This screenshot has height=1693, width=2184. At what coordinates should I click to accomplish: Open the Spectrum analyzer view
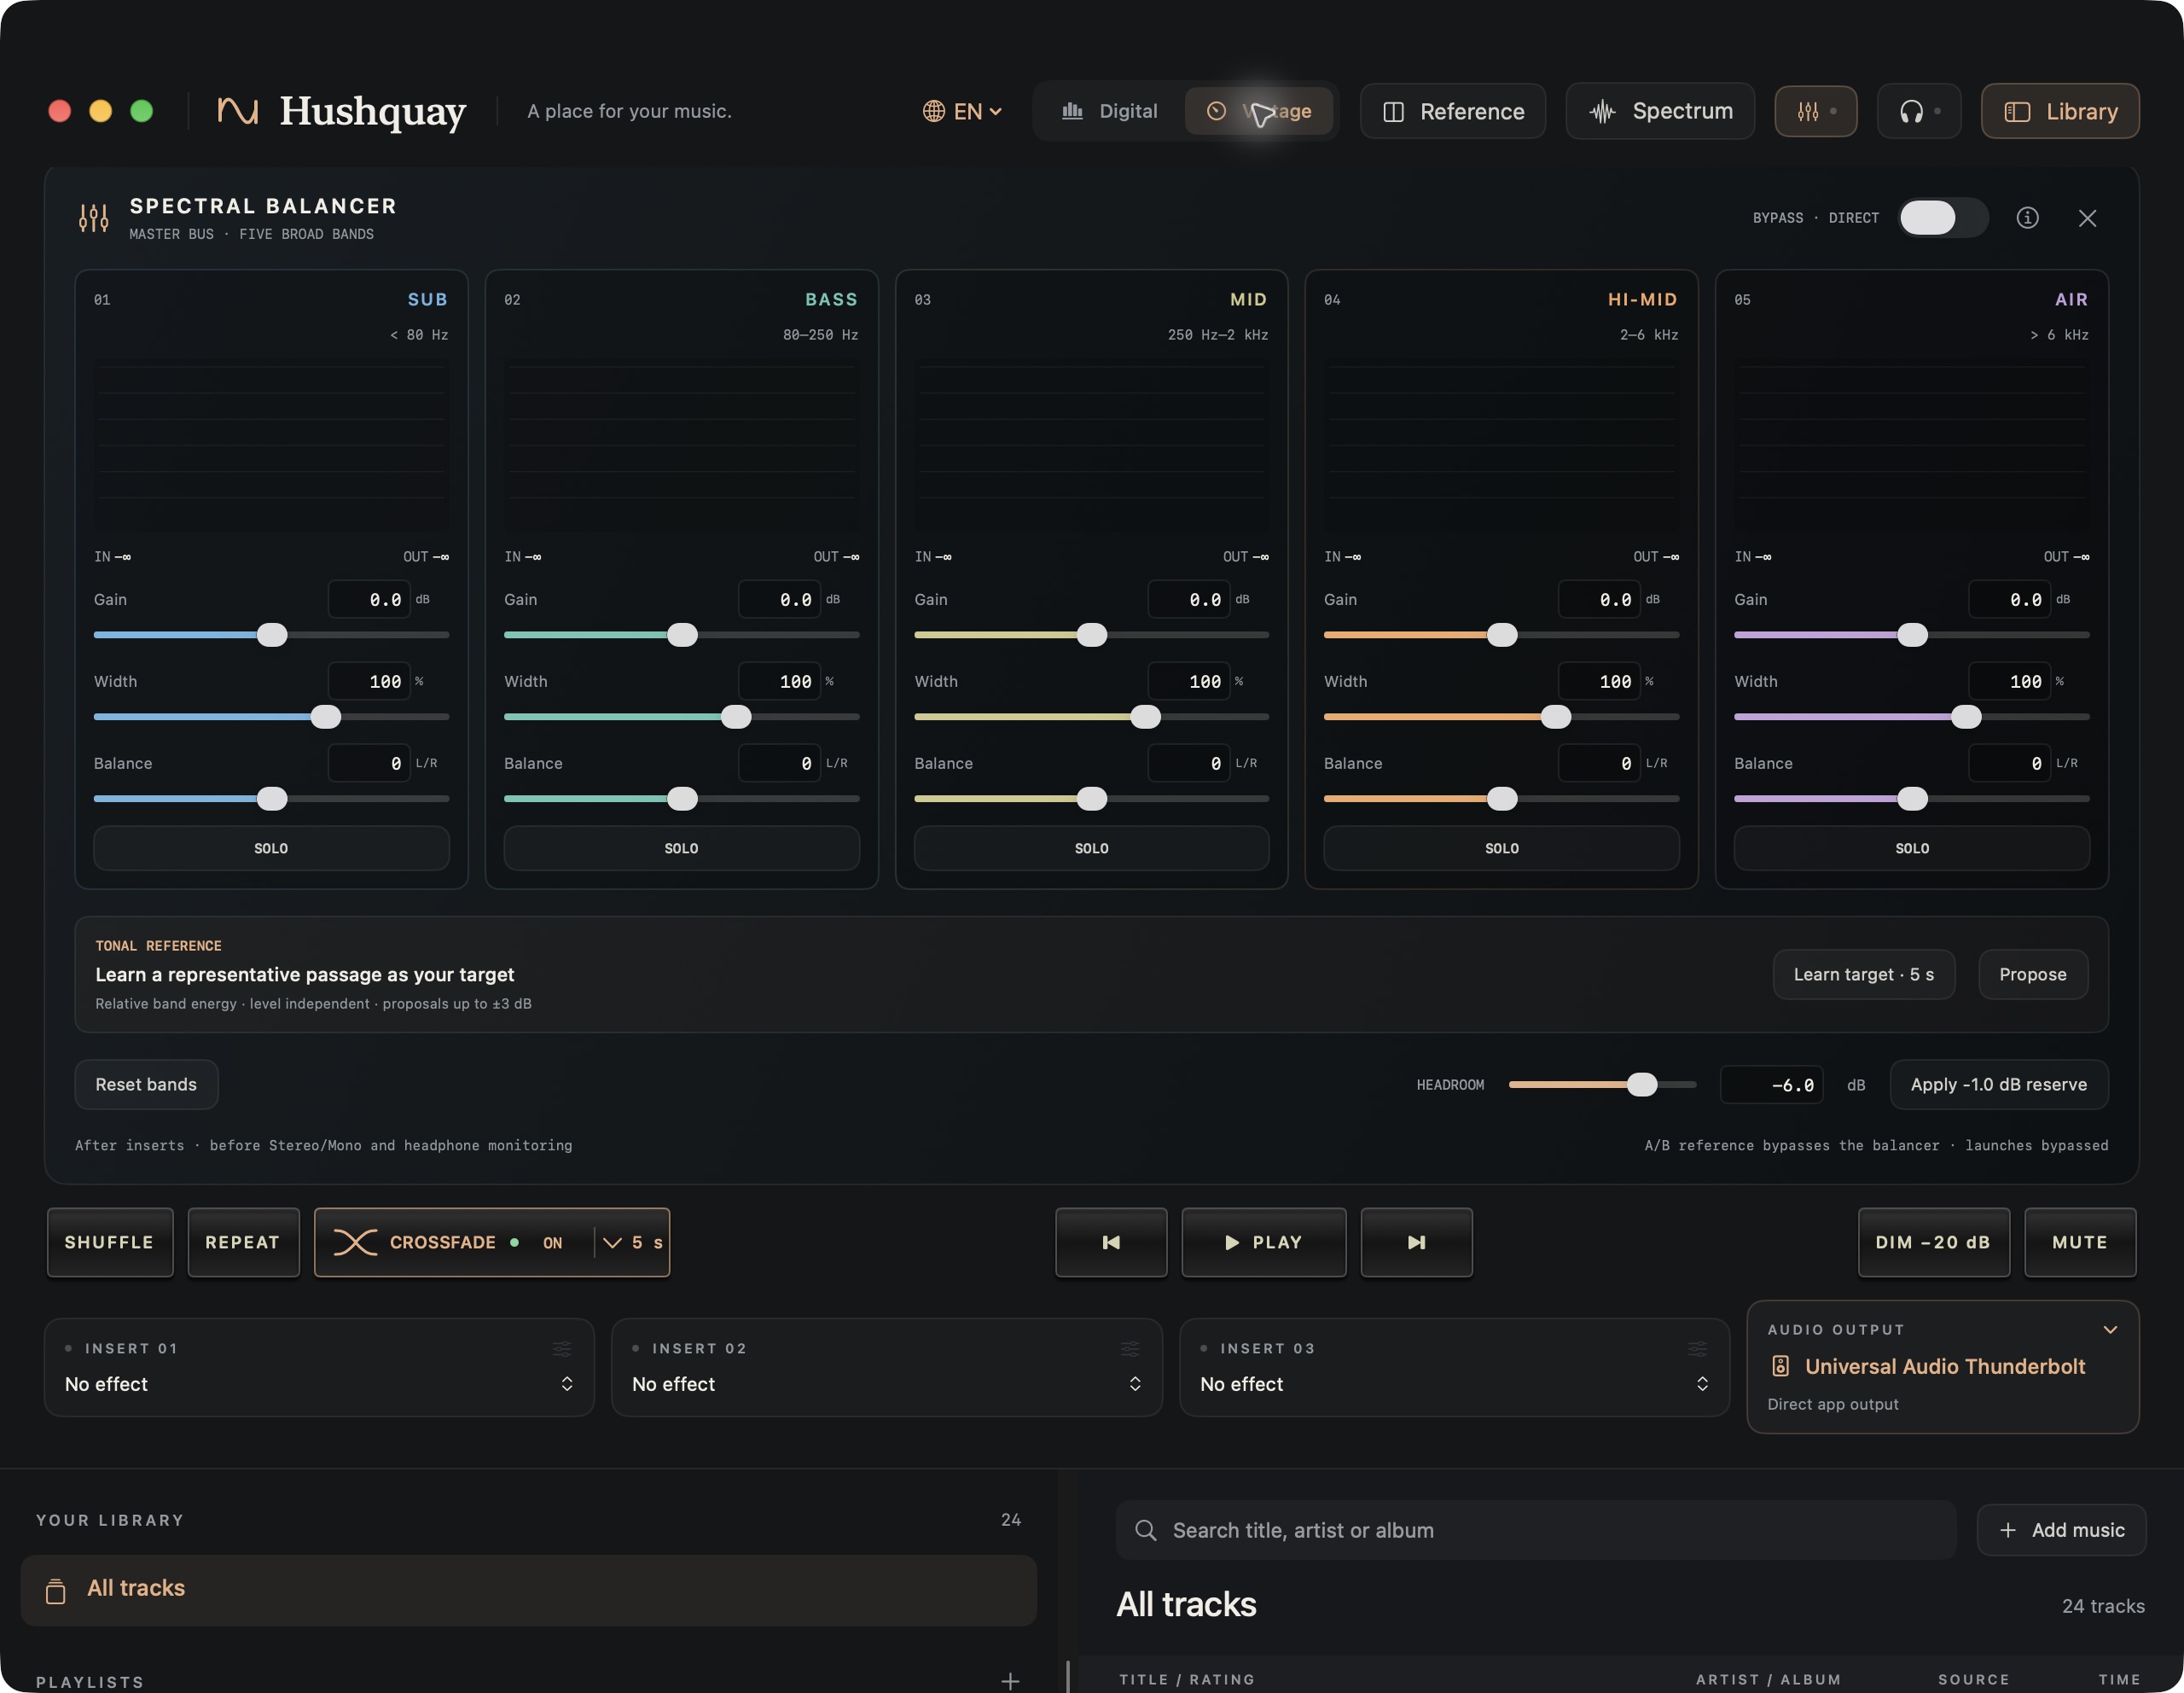(1659, 111)
